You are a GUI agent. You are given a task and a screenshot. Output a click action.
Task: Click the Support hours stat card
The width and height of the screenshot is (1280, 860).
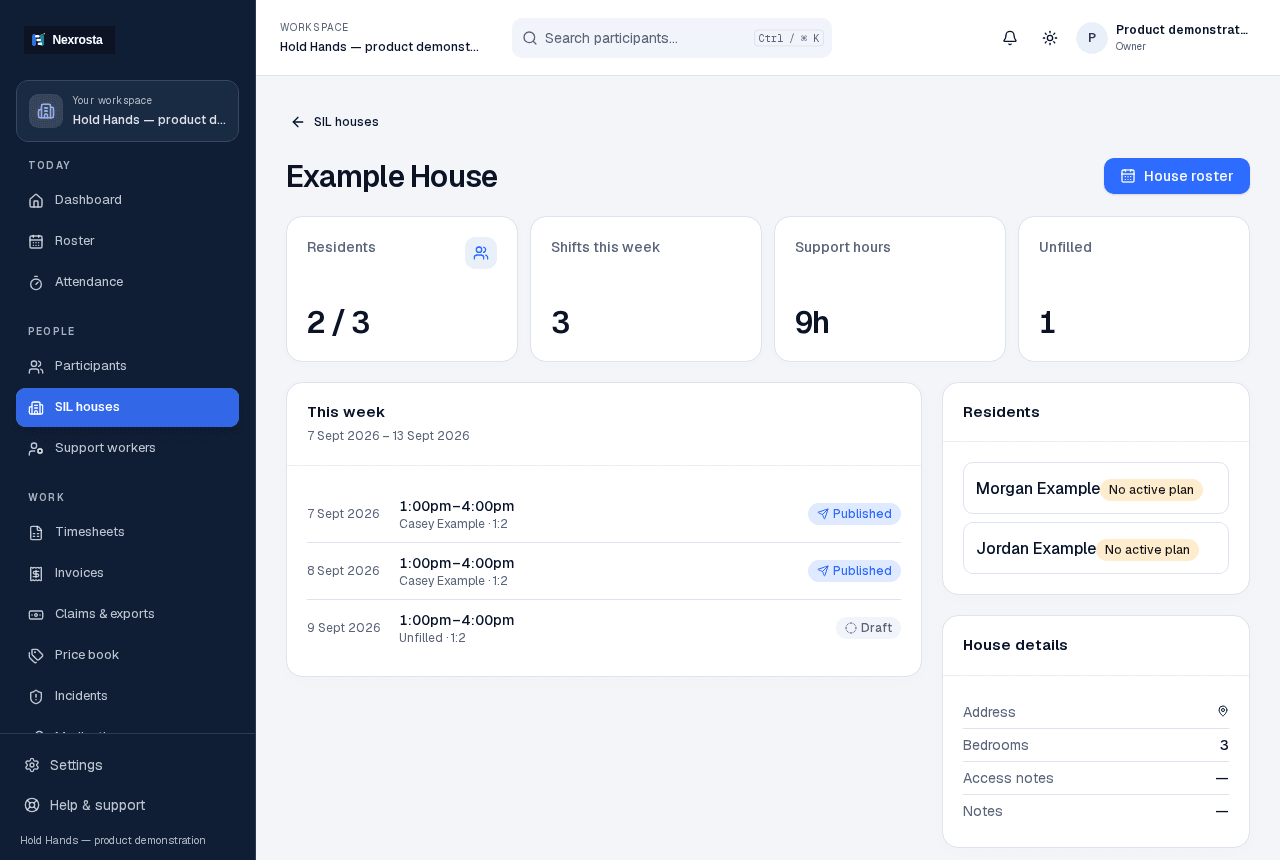point(890,289)
